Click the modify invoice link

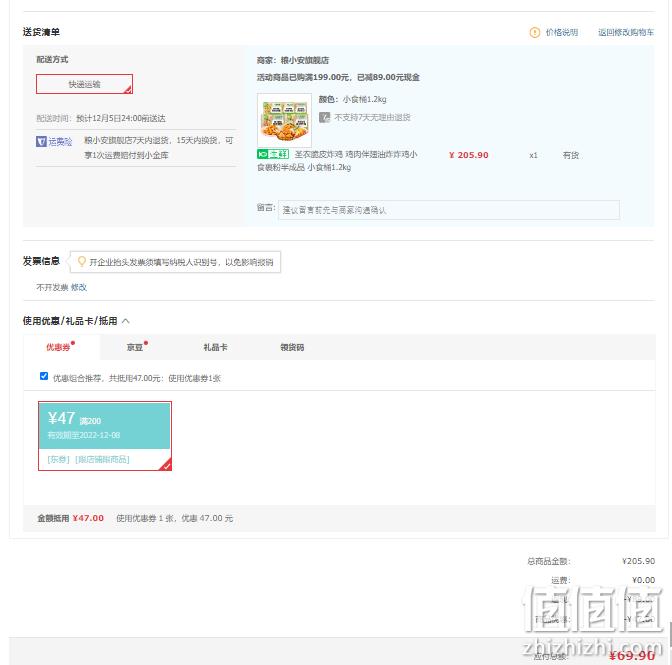(79, 287)
